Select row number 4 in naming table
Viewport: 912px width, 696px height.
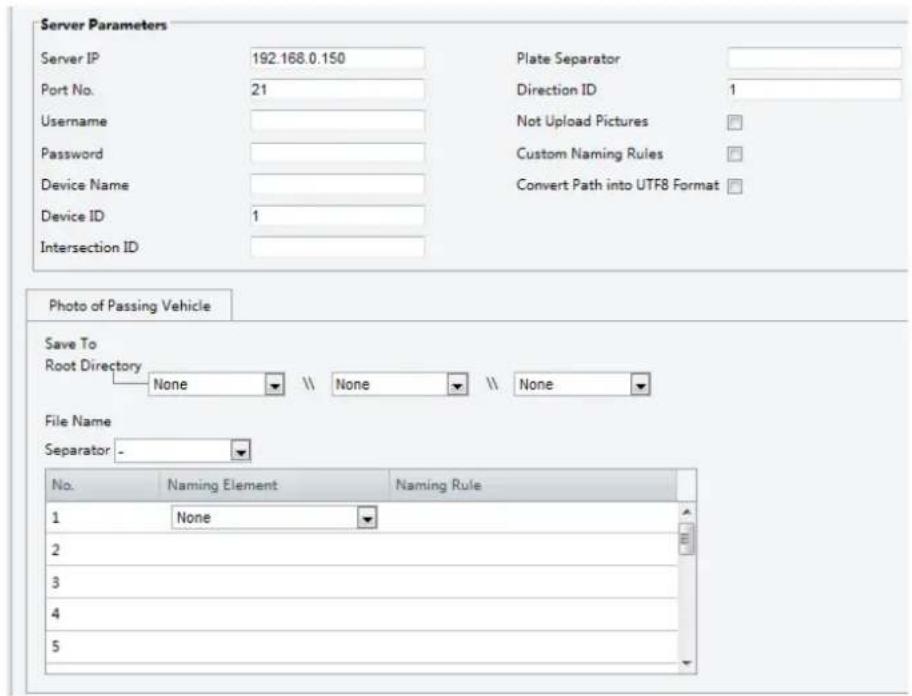[x=362, y=614]
